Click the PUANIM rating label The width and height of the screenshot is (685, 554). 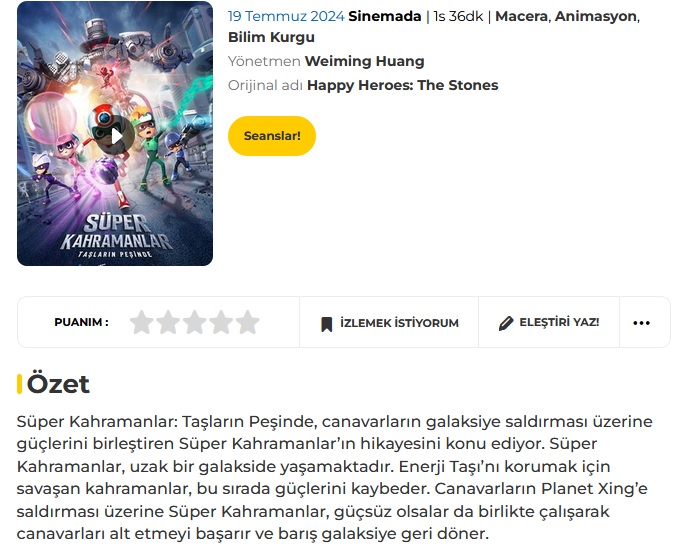(81, 322)
